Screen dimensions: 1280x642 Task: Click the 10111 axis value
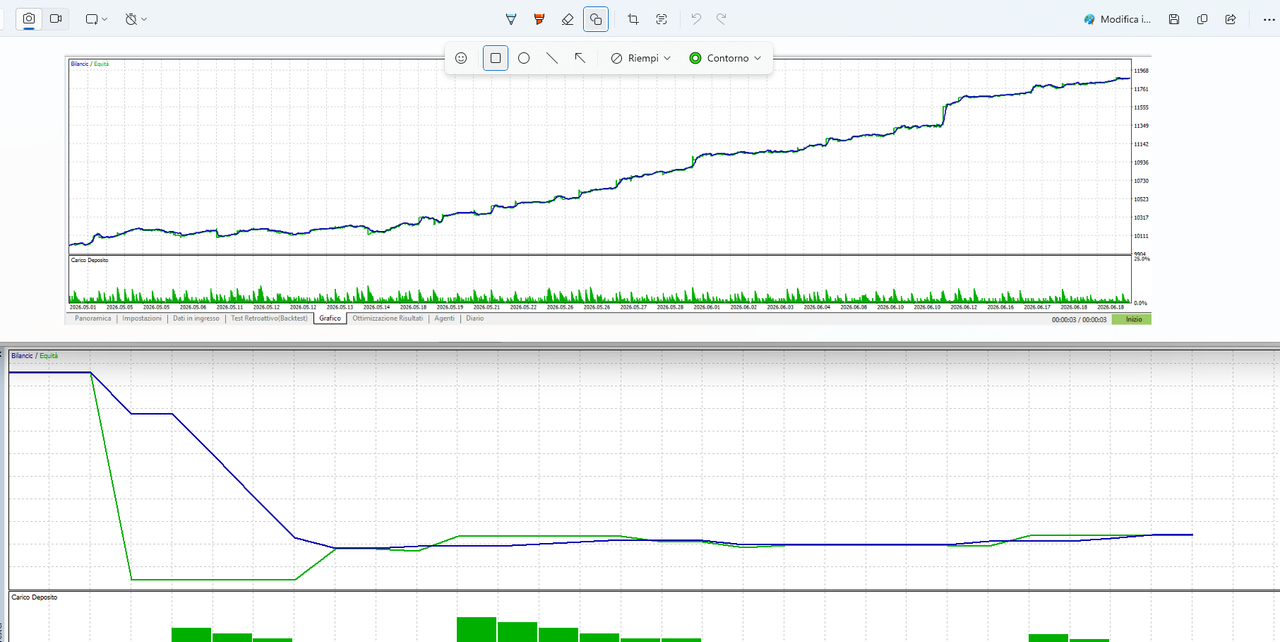click(x=1141, y=236)
